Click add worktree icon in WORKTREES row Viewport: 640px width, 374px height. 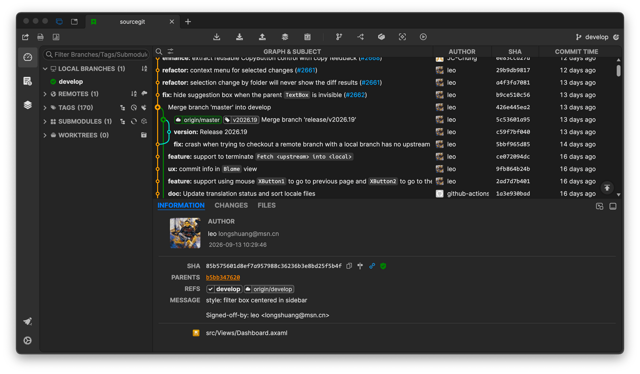[144, 135]
